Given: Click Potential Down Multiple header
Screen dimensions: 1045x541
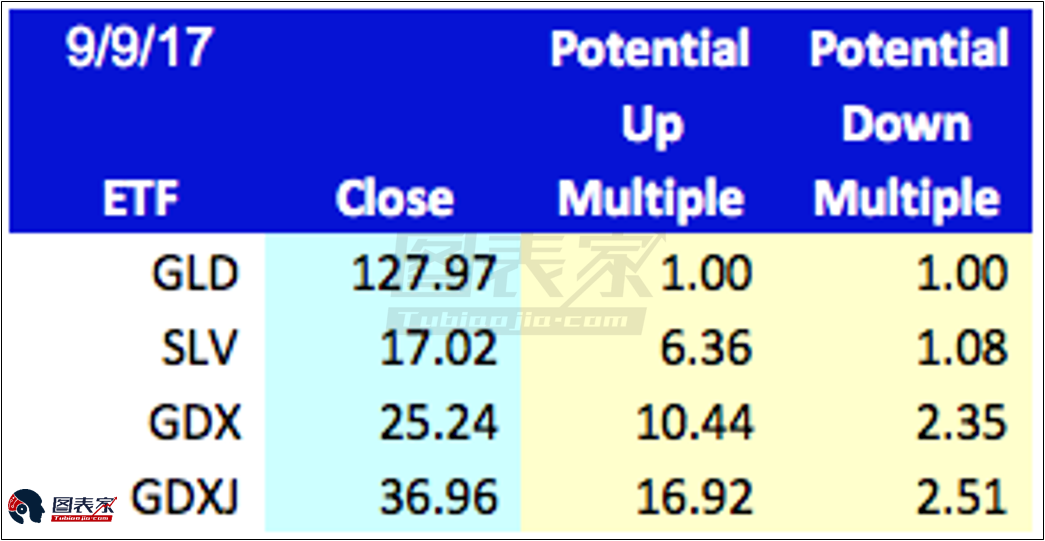Looking at the screenshot, I should pos(908,124).
